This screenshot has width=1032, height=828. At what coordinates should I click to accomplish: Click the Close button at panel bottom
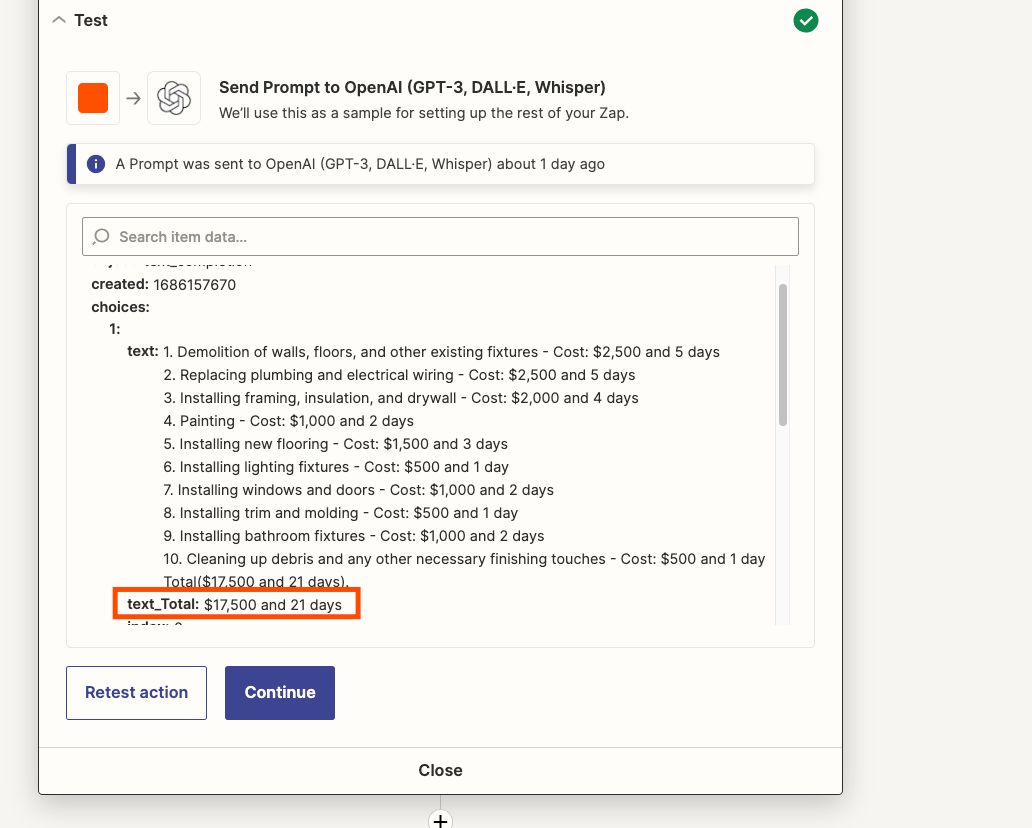pos(440,770)
